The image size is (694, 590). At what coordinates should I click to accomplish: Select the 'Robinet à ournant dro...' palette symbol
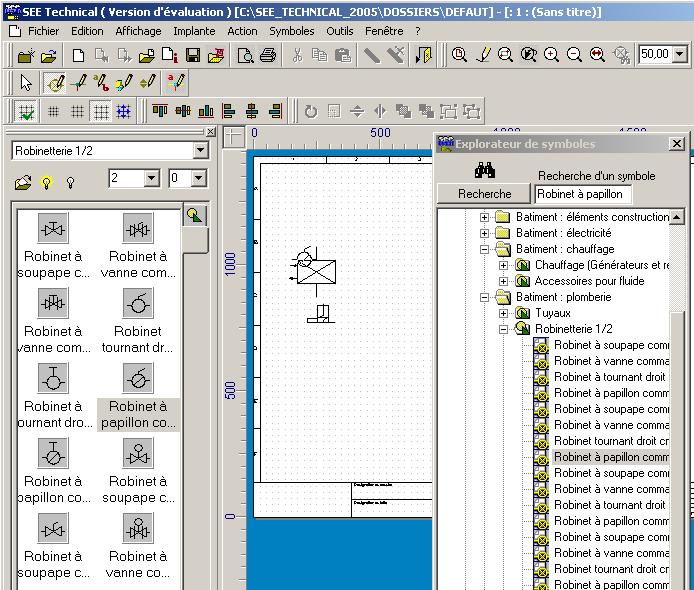tap(53, 395)
